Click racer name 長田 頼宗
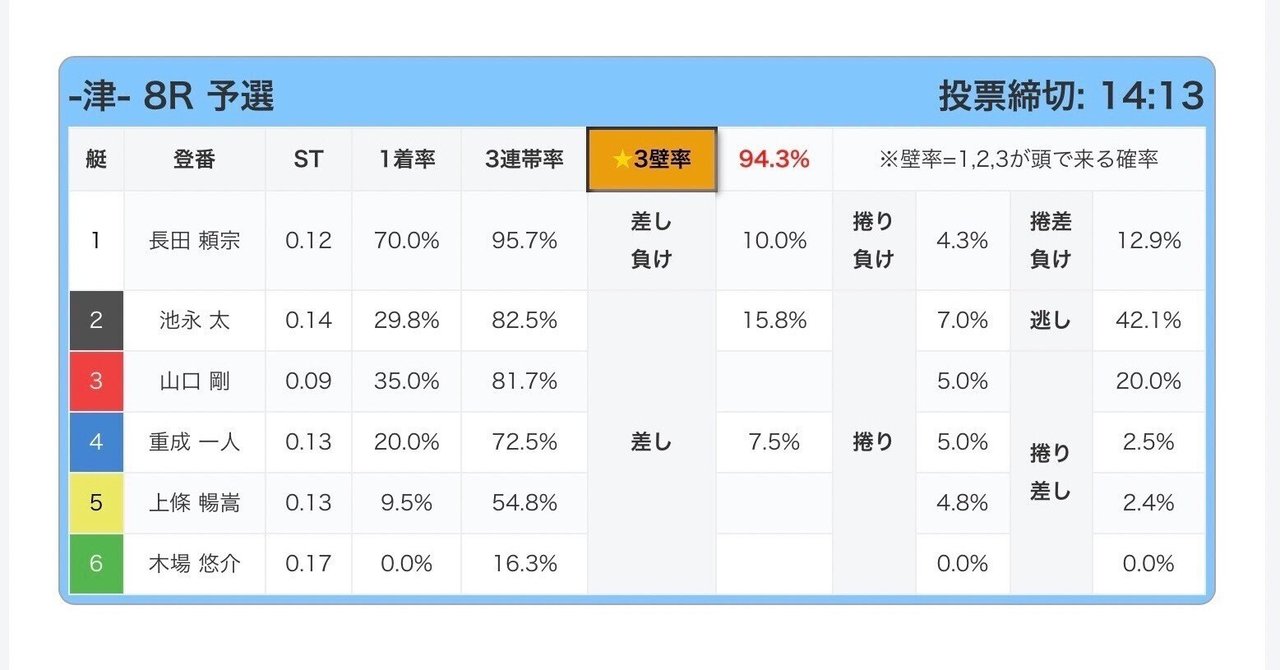This screenshot has height=670, width=1280. click(x=195, y=240)
